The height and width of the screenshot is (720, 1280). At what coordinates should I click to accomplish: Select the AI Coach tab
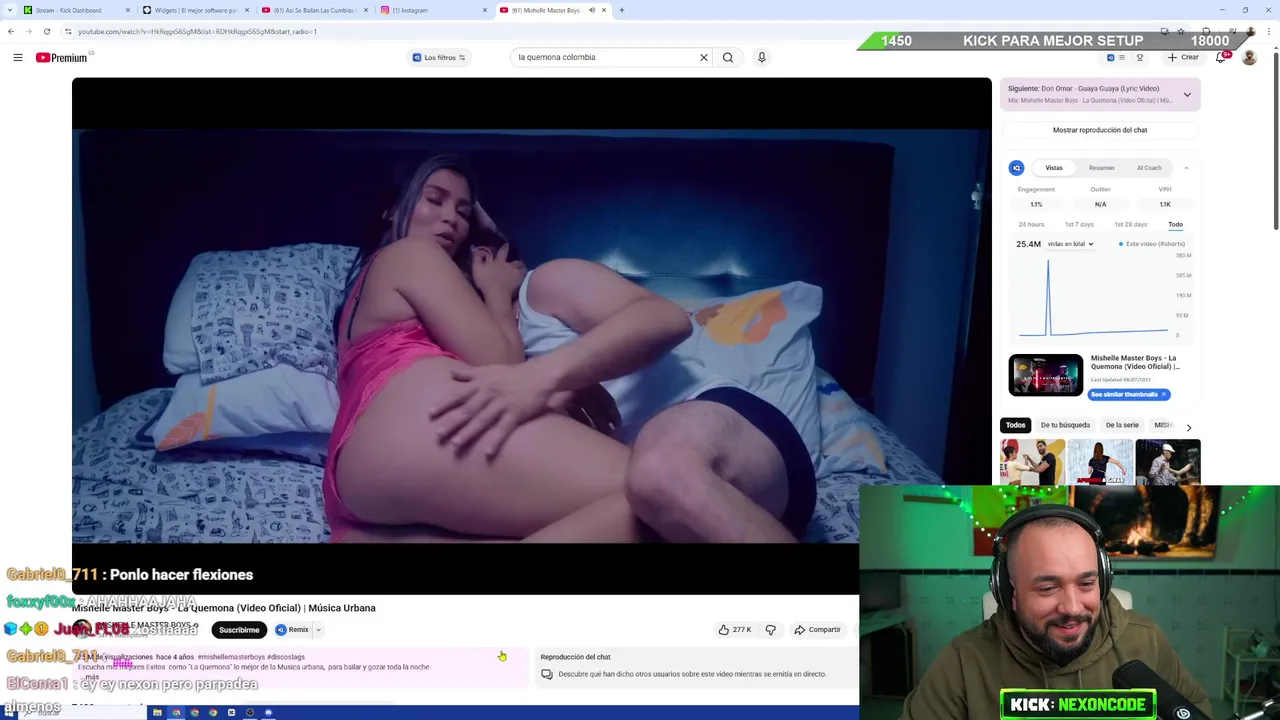(1149, 168)
